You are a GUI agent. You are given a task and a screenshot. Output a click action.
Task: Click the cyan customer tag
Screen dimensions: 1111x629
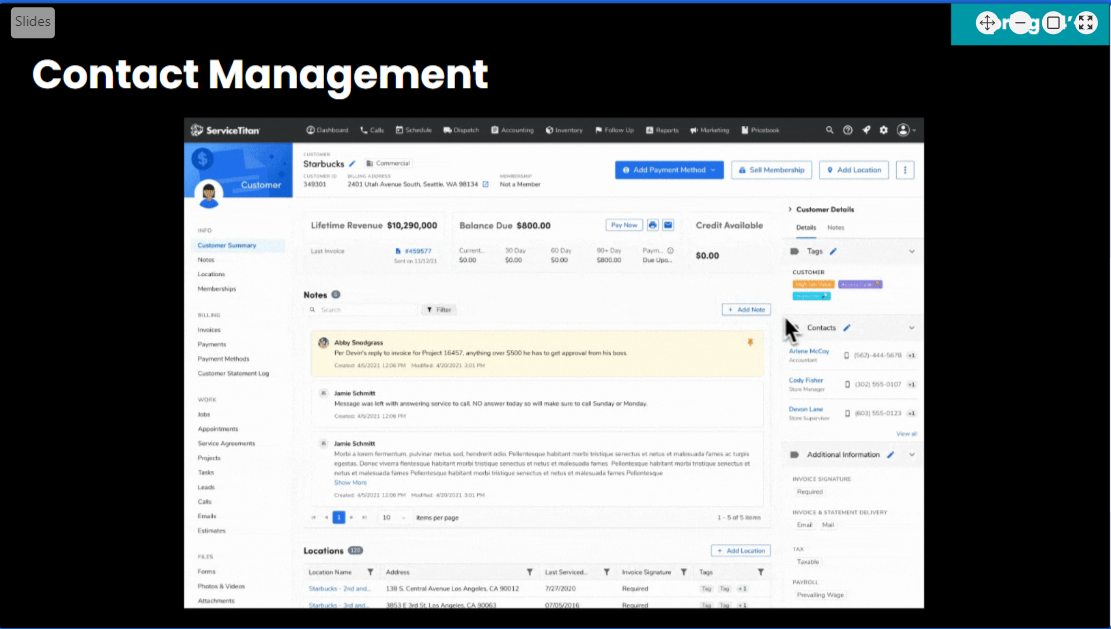(811, 296)
